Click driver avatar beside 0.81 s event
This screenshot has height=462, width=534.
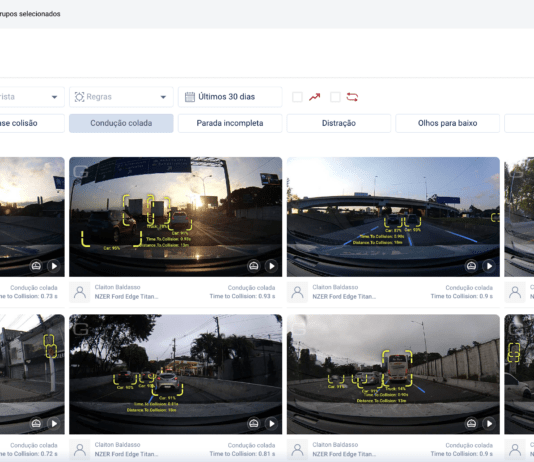(80, 450)
